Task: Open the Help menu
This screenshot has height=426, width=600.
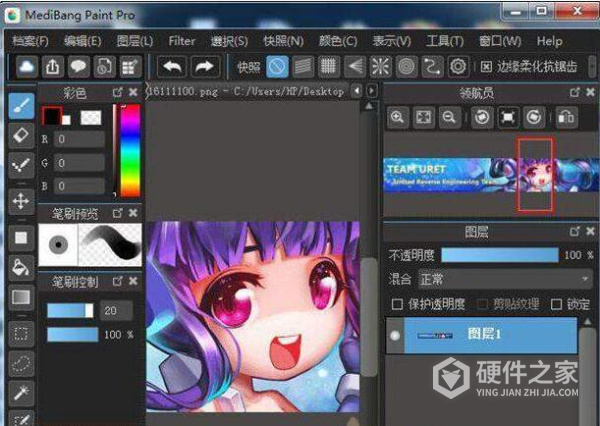Action: point(549,41)
